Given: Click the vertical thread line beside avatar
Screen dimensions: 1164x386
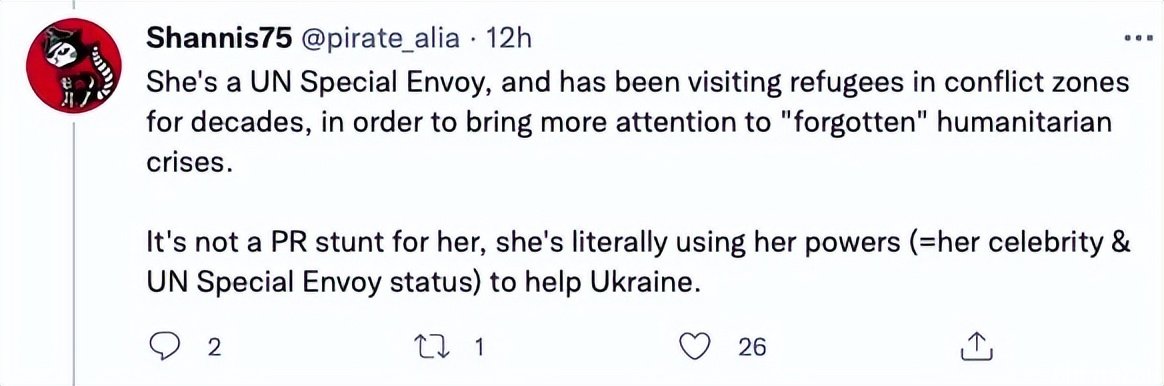Looking at the screenshot, I should (73, 250).
